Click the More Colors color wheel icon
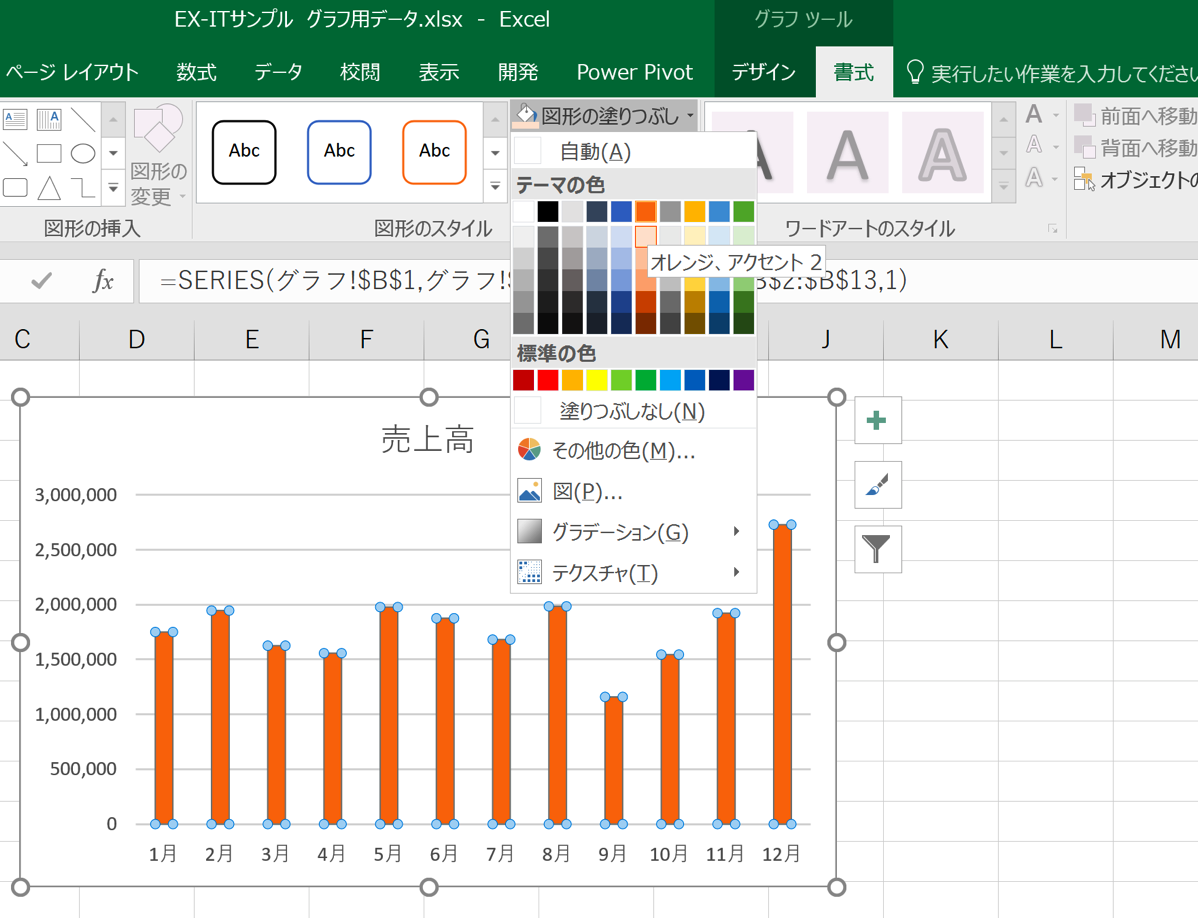Image resolution: width=1198 pixels, height=918 pixels. tap(529, 450)
